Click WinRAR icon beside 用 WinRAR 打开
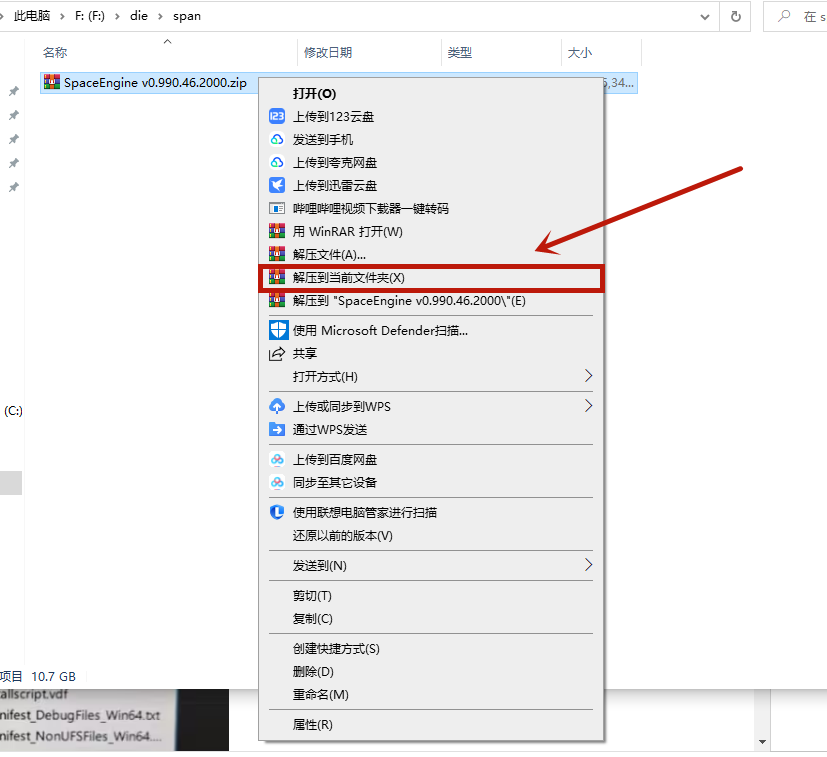The height and width of the screenshot is (757, 827). [x=277, y=231]
